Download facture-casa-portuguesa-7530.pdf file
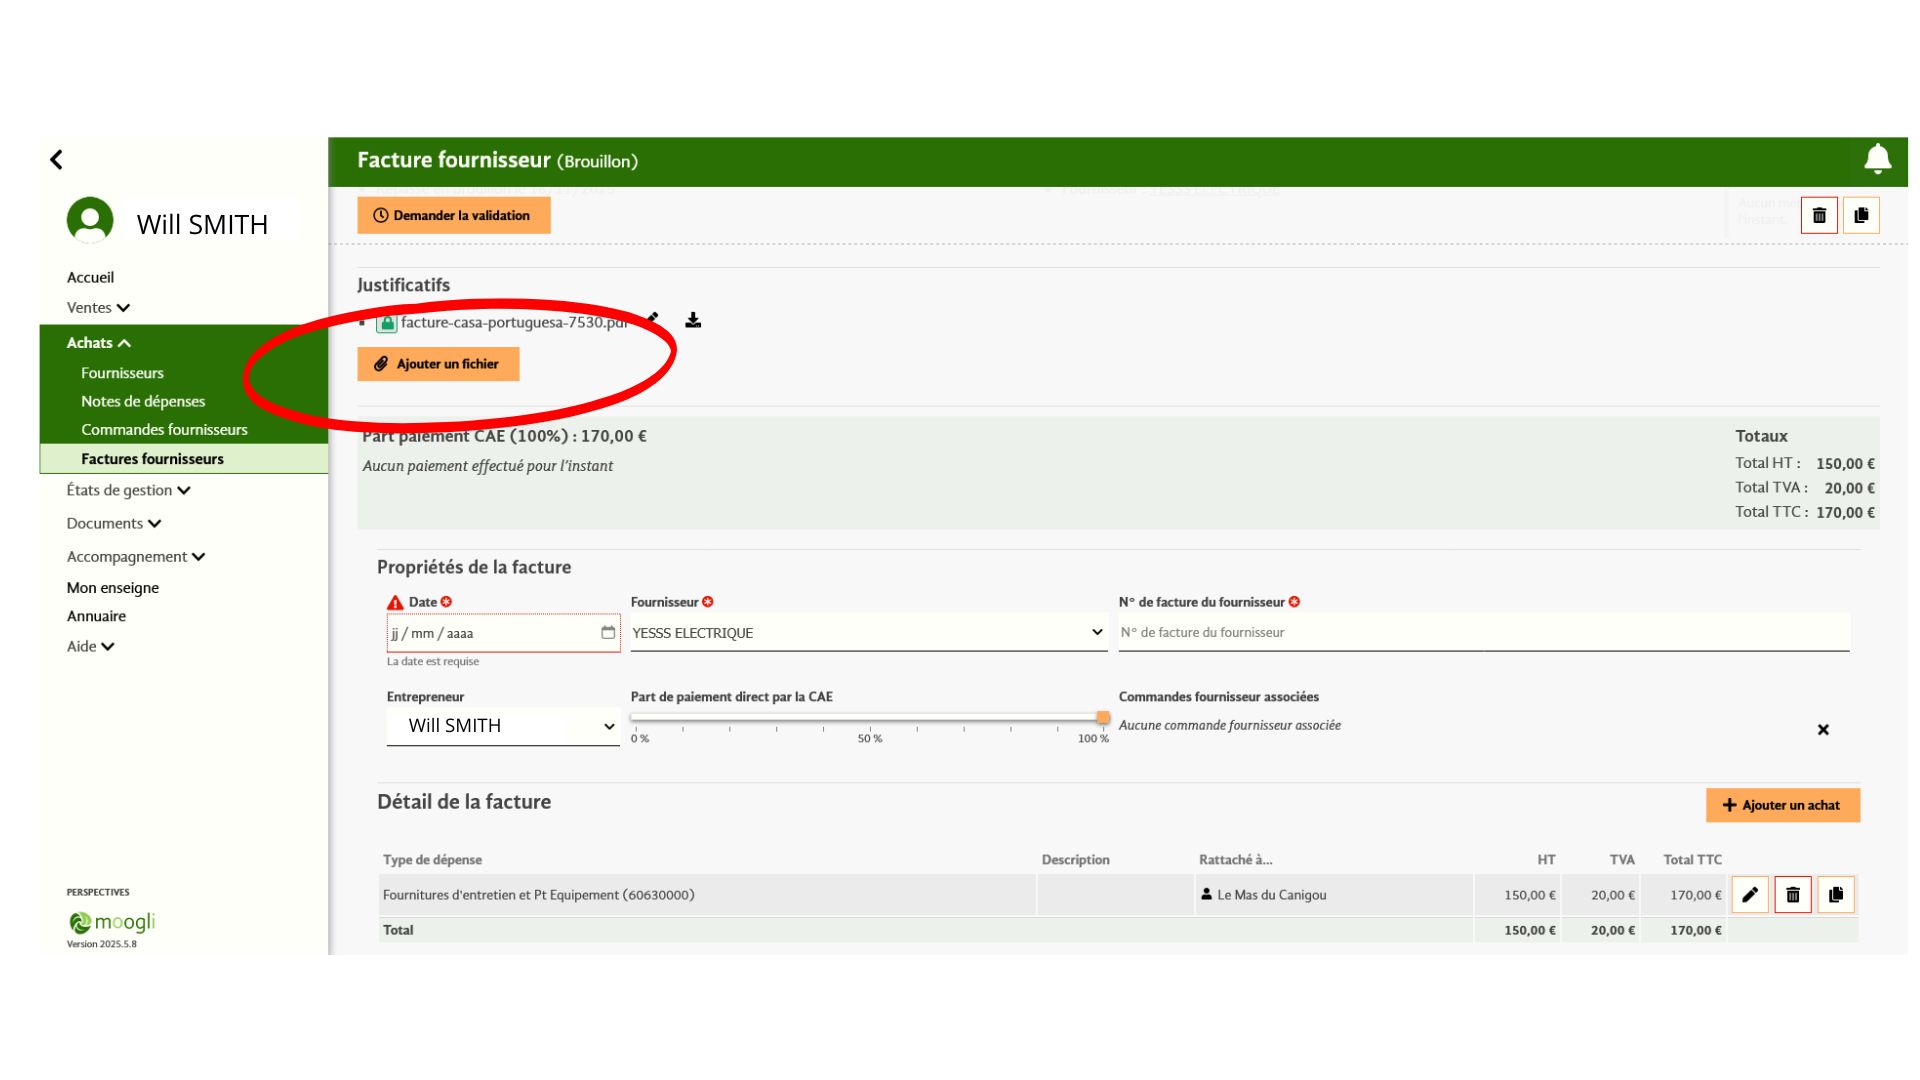Viewport: 1920px width, 1080px height. point(693,320)
